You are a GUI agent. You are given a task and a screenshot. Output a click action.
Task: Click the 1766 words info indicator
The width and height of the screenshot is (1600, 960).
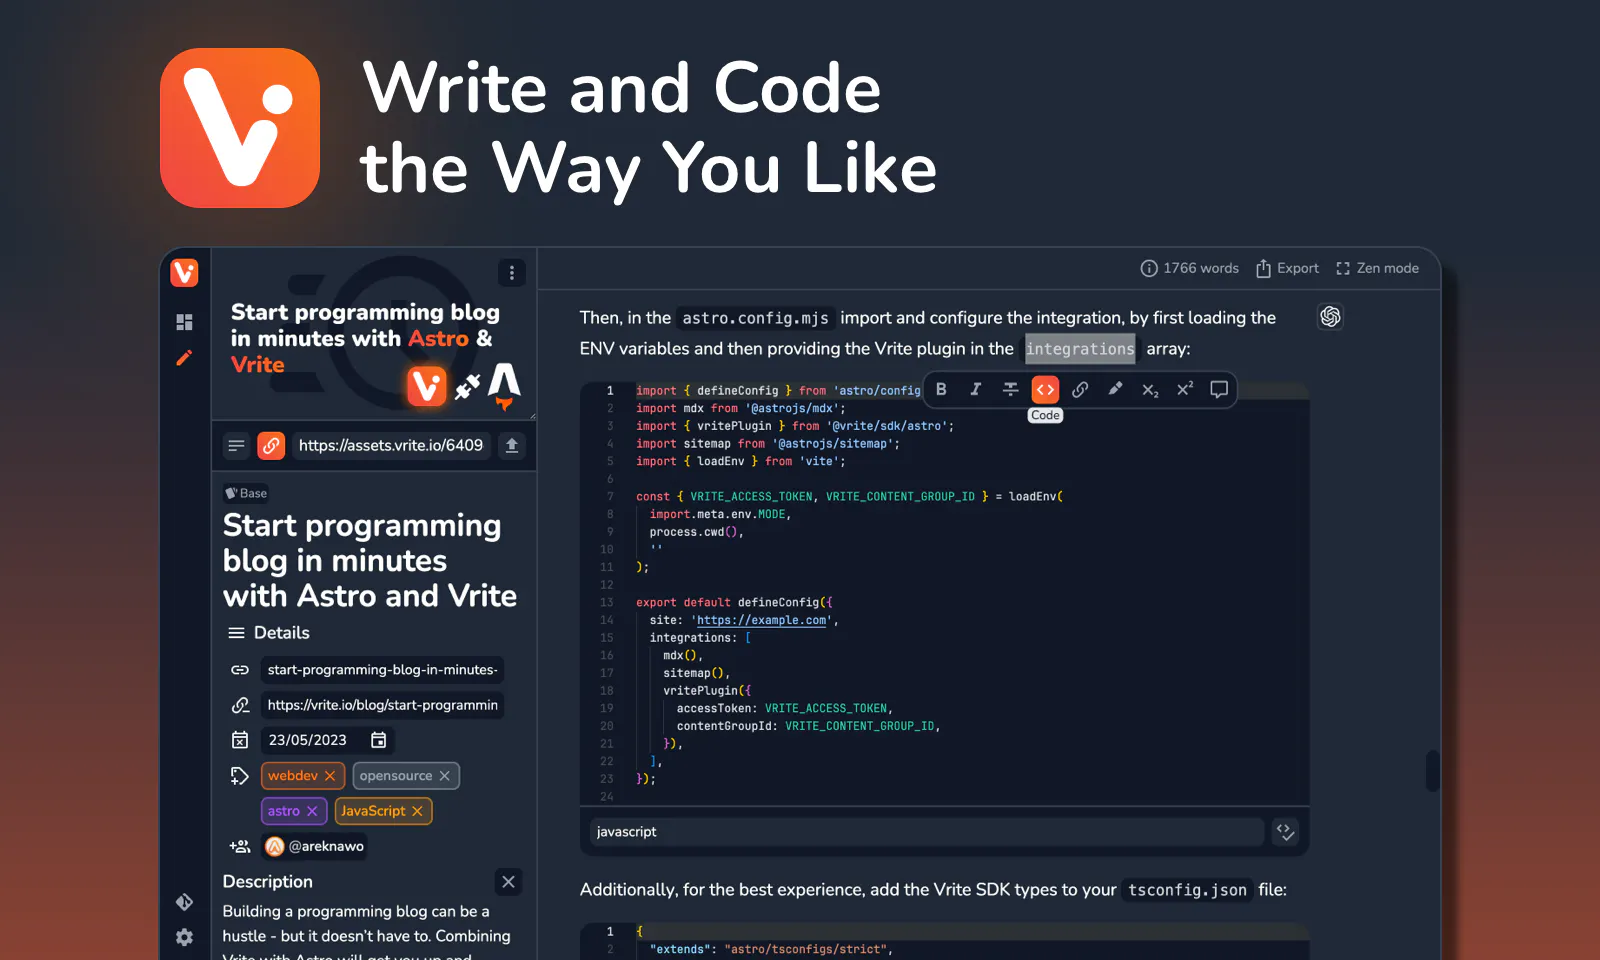click(x=1189, y=268)
